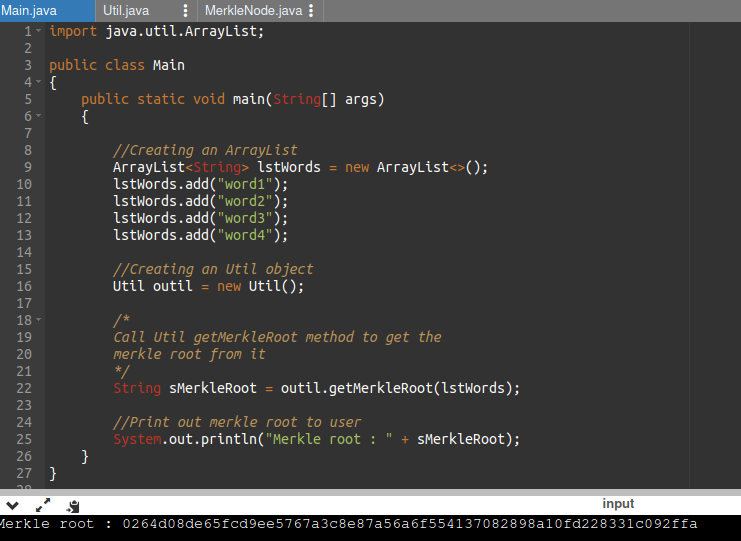Expand console to fullscreen
Viewport: 741px width, 541px height.
click(x=43, y=505)
